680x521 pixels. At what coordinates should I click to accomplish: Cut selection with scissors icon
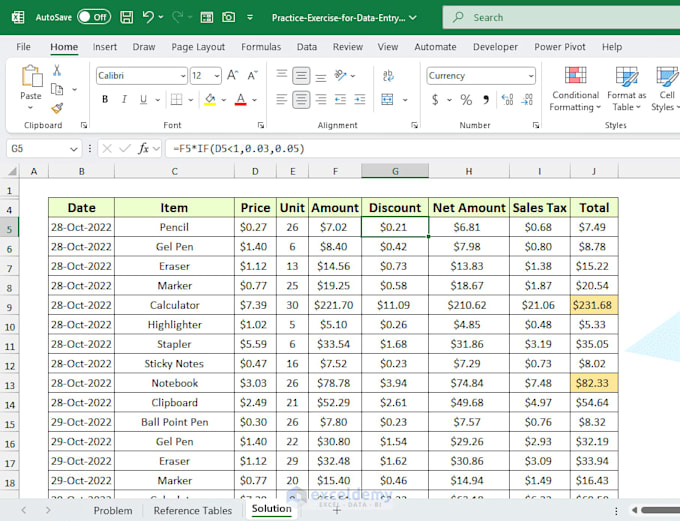tap(57, 70)
